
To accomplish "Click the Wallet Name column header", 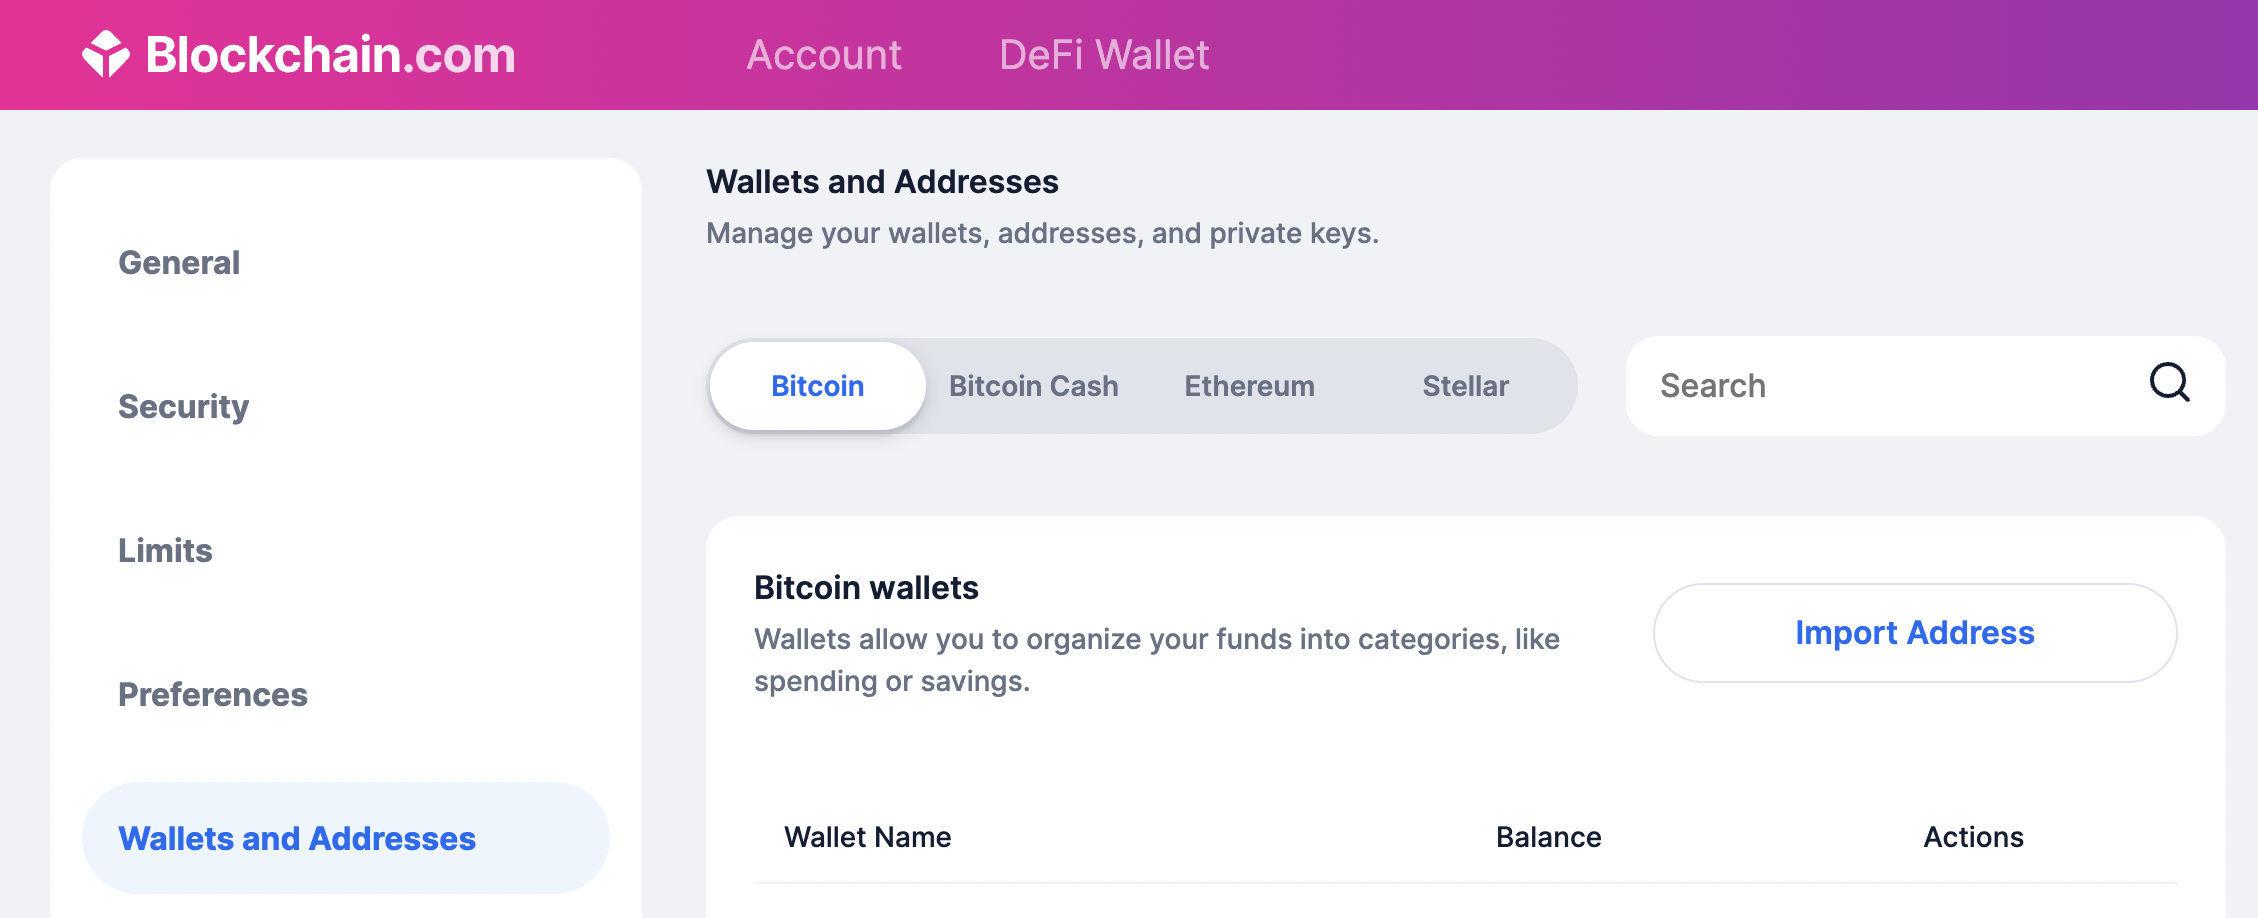I will tap(867, 837).
